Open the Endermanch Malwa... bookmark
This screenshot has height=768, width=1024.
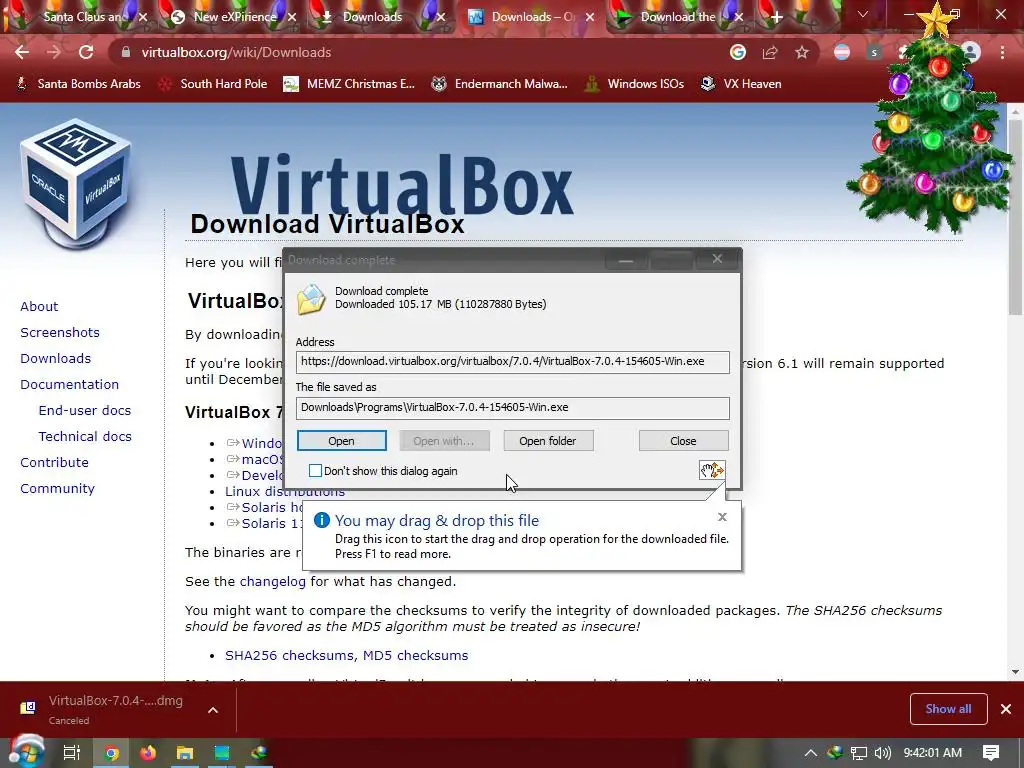500,84
